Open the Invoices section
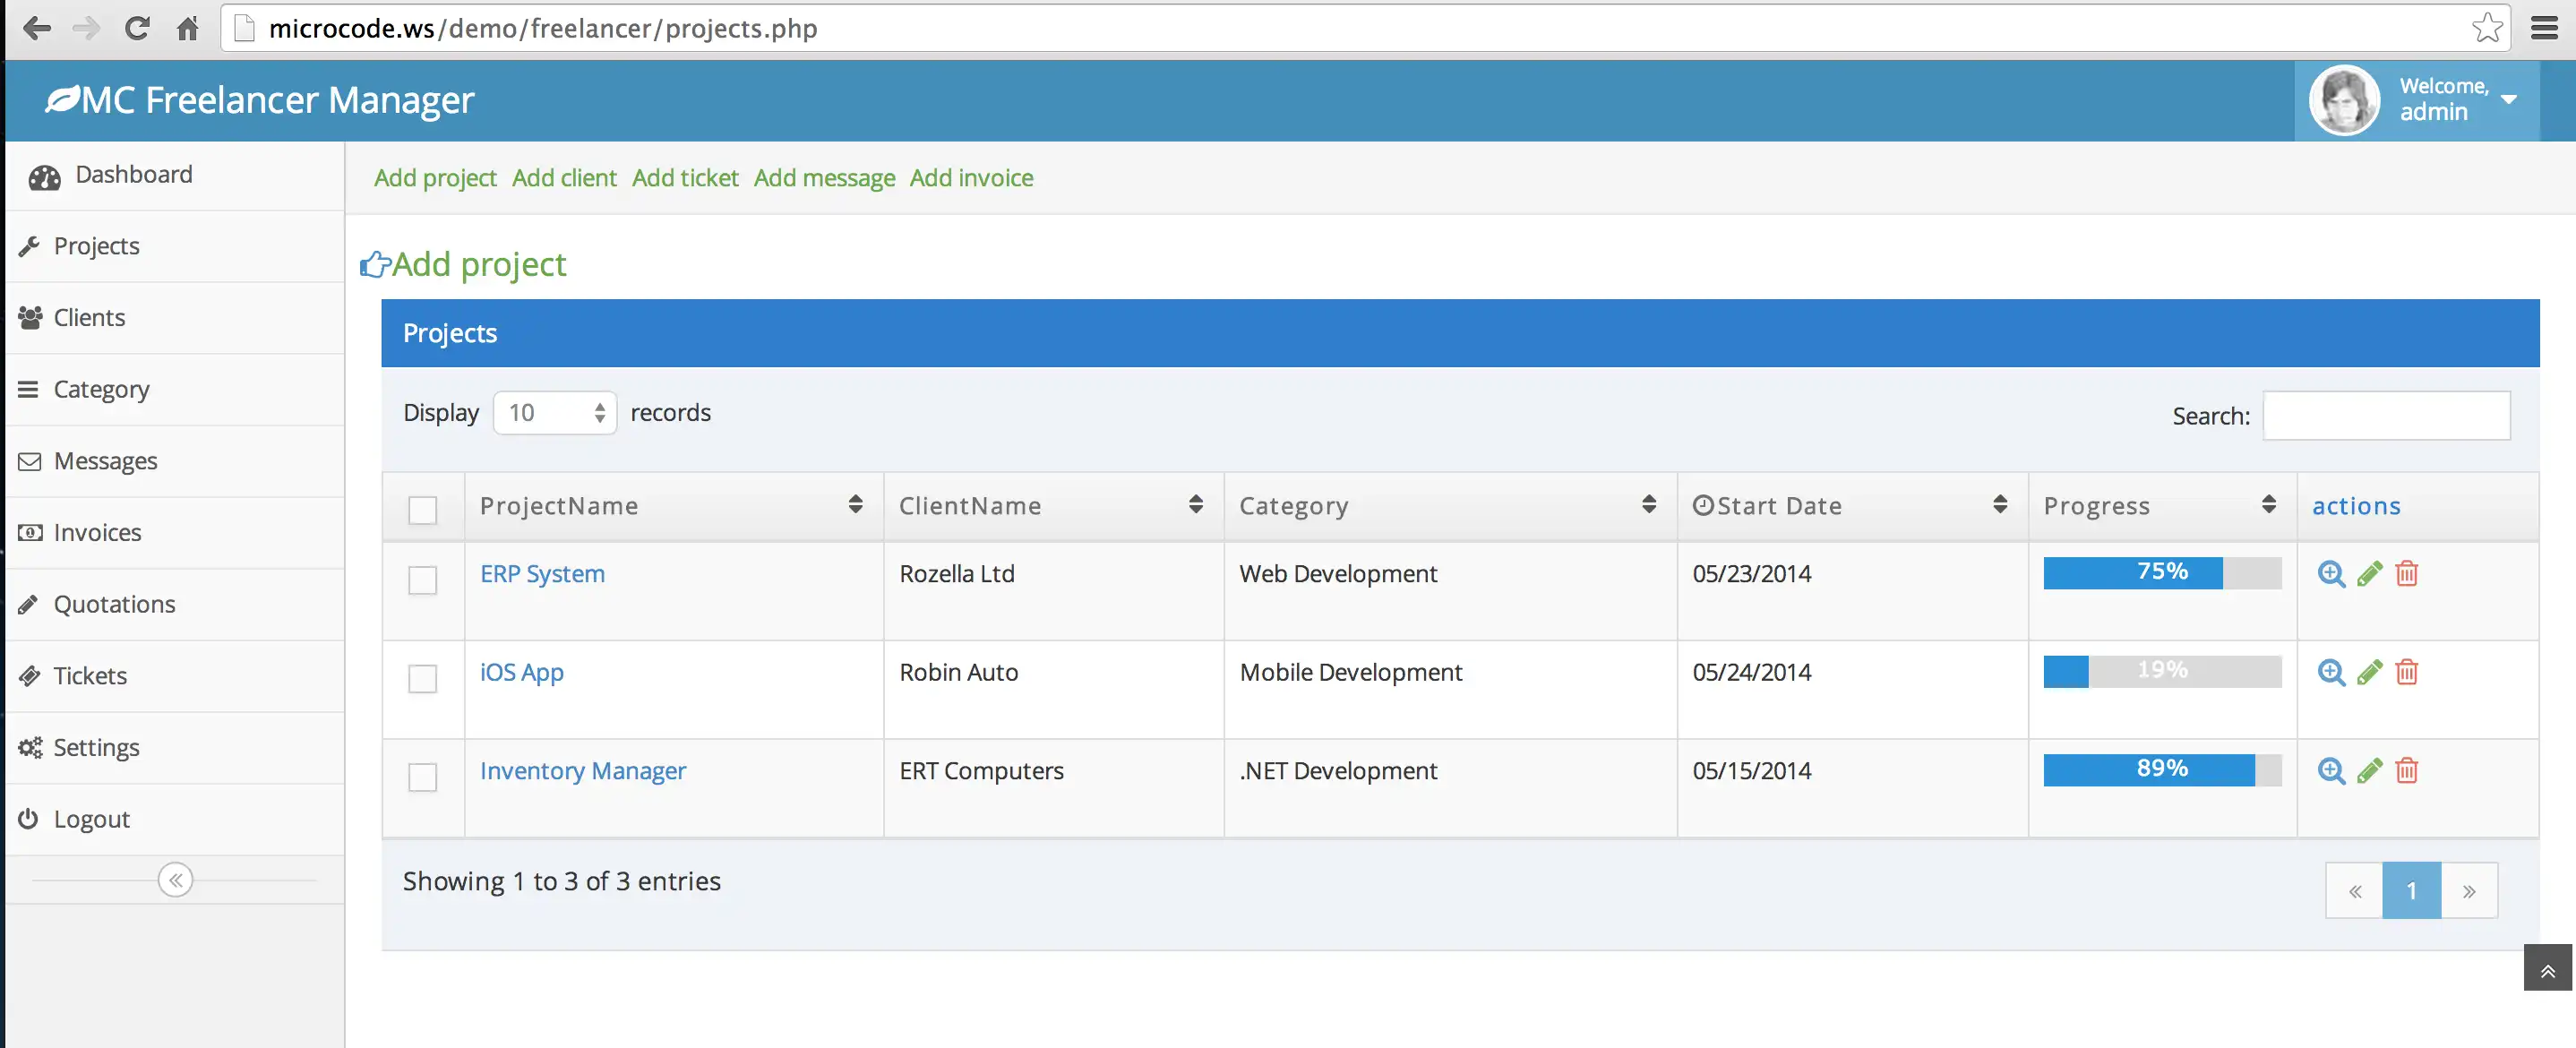Viewport: 2576px width, 1048px height. 99,532
